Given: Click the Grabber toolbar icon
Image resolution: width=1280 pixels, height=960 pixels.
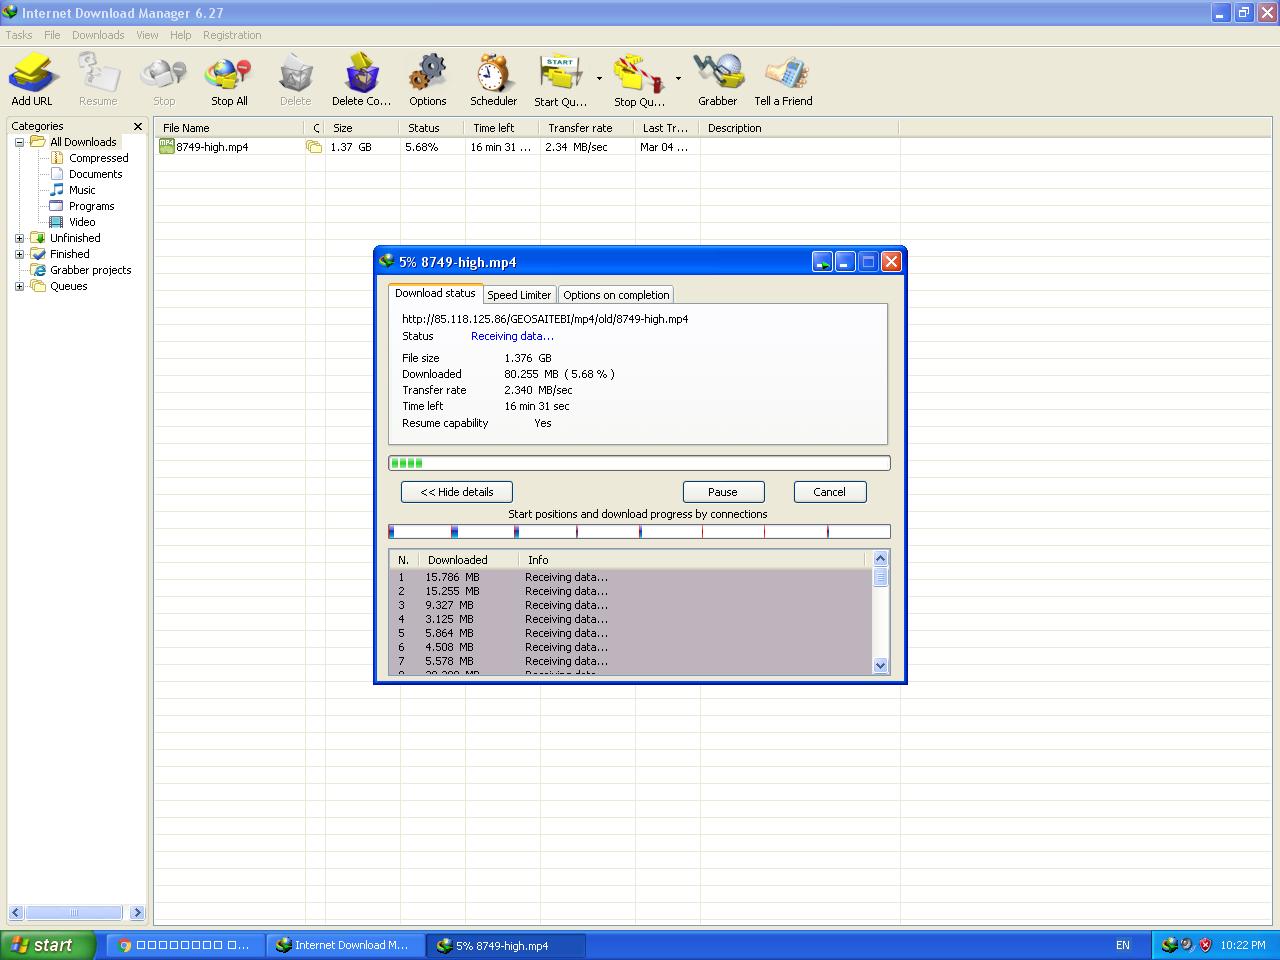Looking at the screenshot, I should (x=717, y=80).
